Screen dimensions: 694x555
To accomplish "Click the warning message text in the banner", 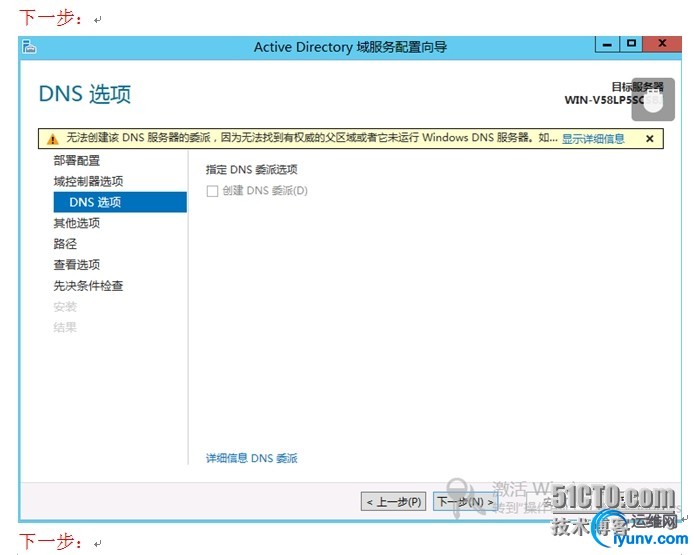I will (x=312, y=138).
